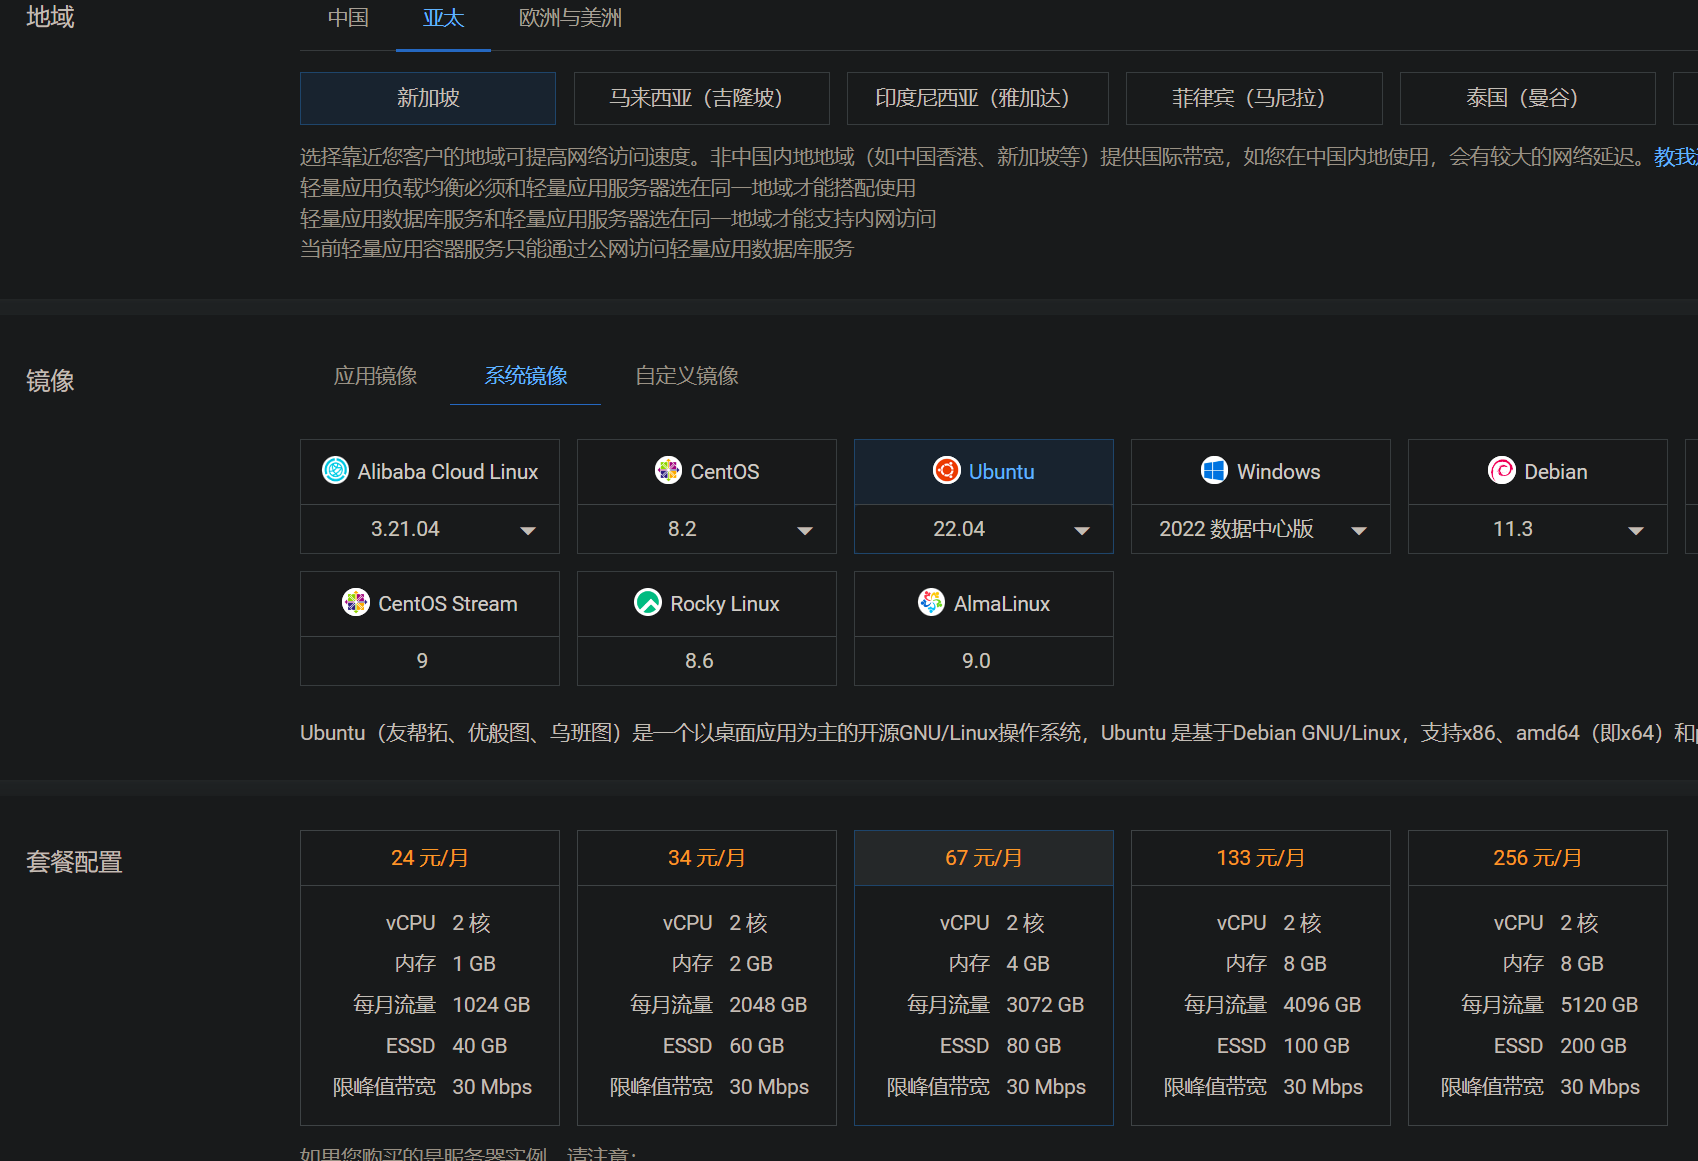The image size is (1698, 1161).
Task: Click the Rocky Linux logo icon
Action: point(648,602)
